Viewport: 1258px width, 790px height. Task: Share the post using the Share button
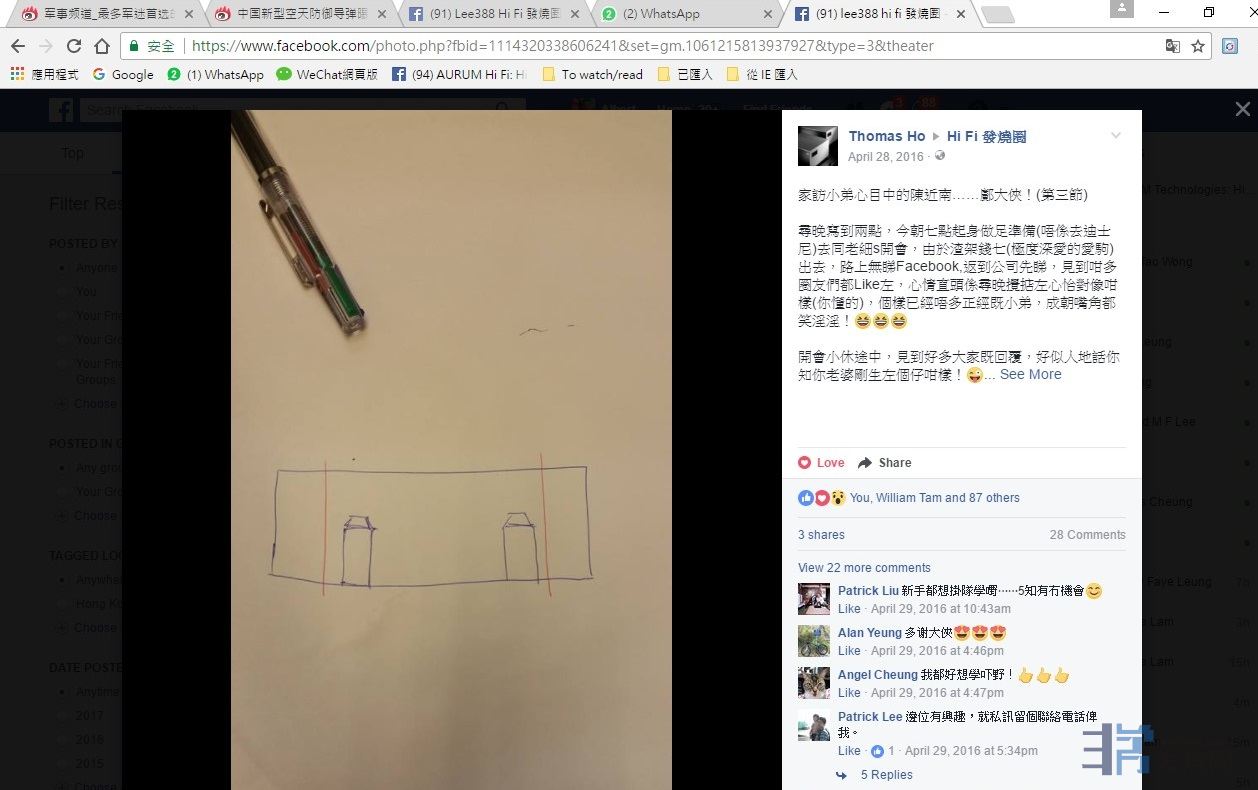pos(885,463)
